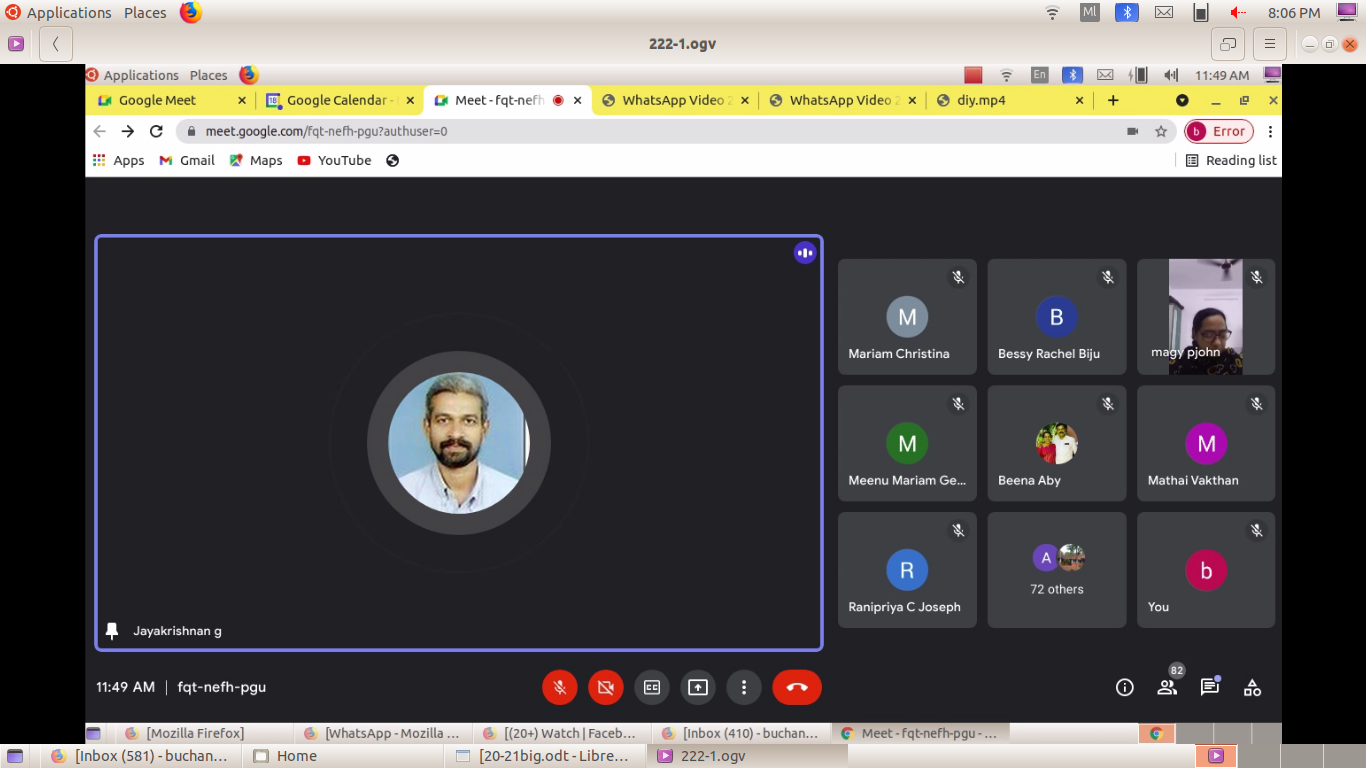Click Chrome's forward arrow

click(x=127, y=131)
